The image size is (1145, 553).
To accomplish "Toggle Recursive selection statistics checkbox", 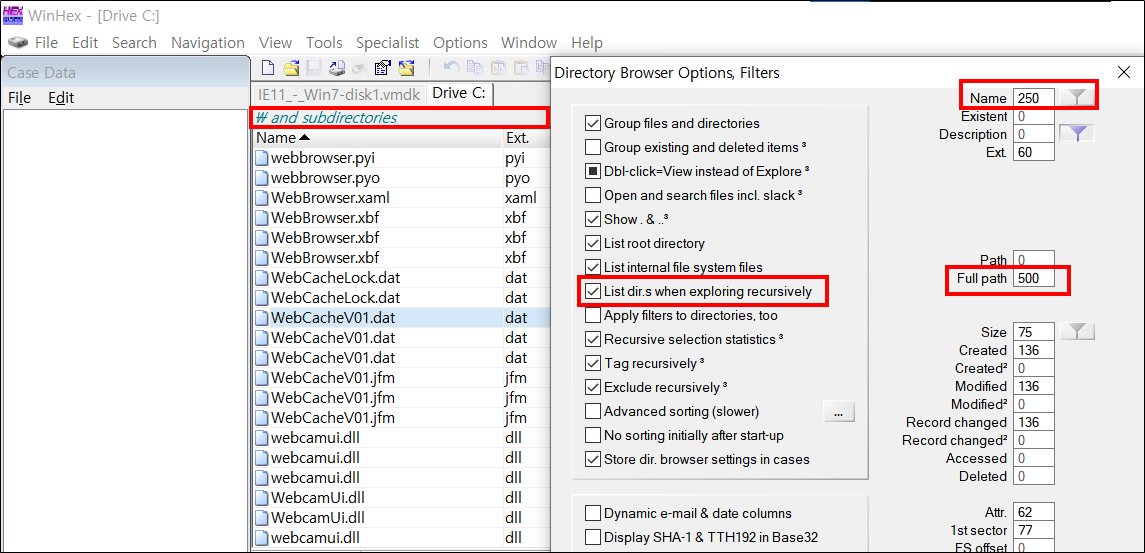I will coord(592,339).
